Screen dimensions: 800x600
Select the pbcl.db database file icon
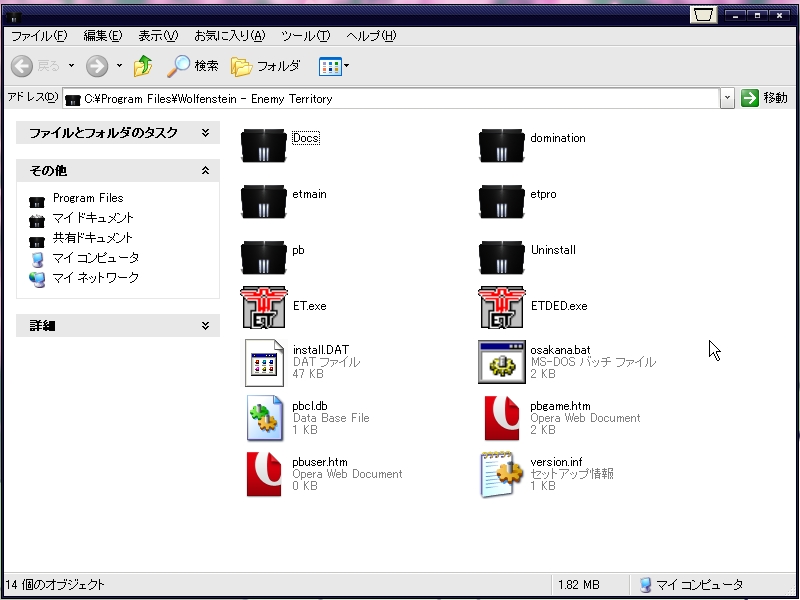tap(264, 418)
